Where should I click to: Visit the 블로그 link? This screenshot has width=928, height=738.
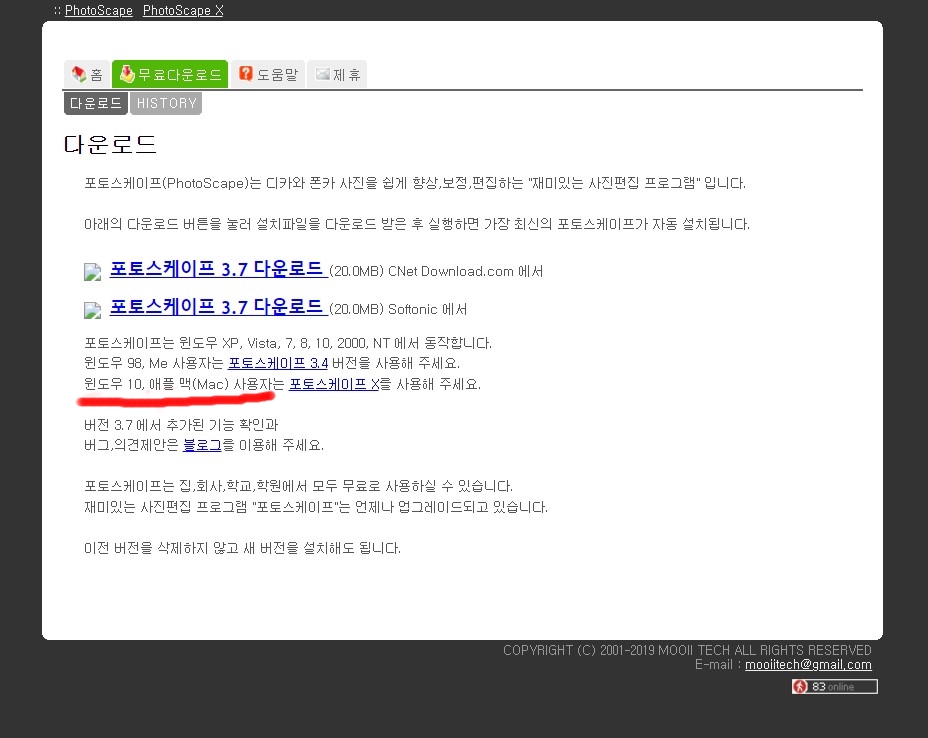coord(202,445)
